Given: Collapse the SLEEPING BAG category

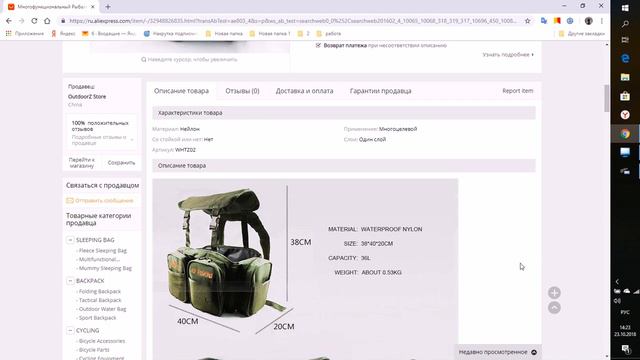Looking at the screenshot, I should coord(70,240).
